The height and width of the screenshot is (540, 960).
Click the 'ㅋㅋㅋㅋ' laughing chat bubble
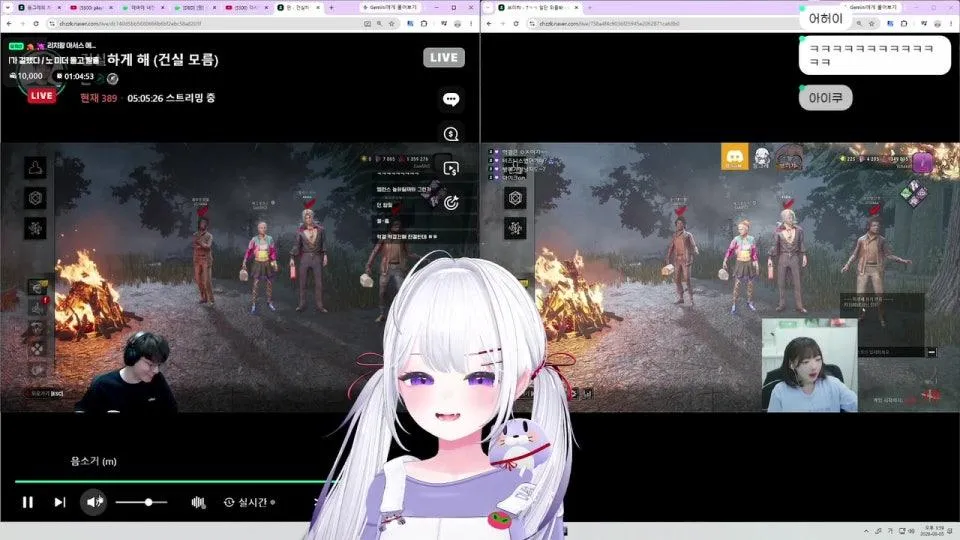coord(874,54)
